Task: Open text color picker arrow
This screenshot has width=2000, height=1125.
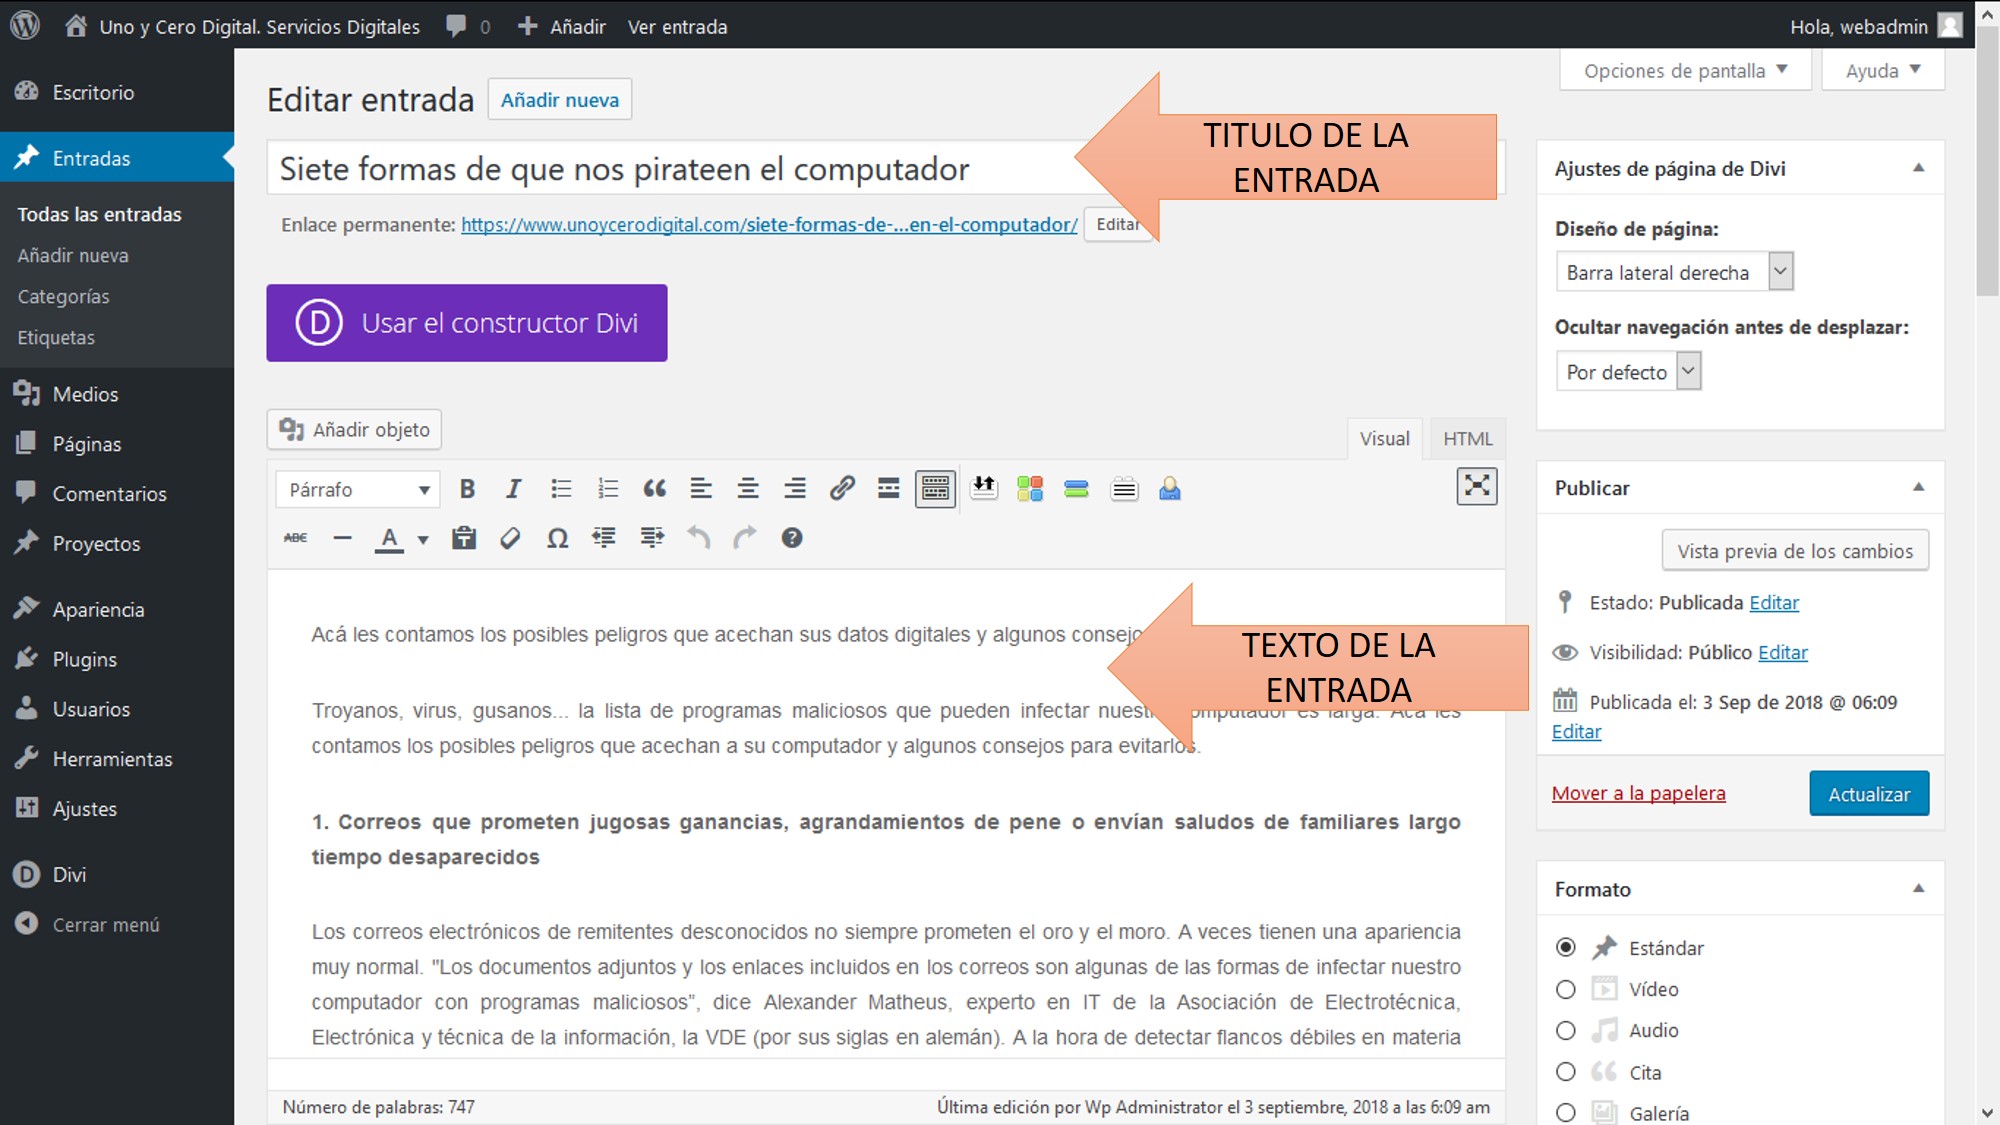Action: [x=423, y=540]
